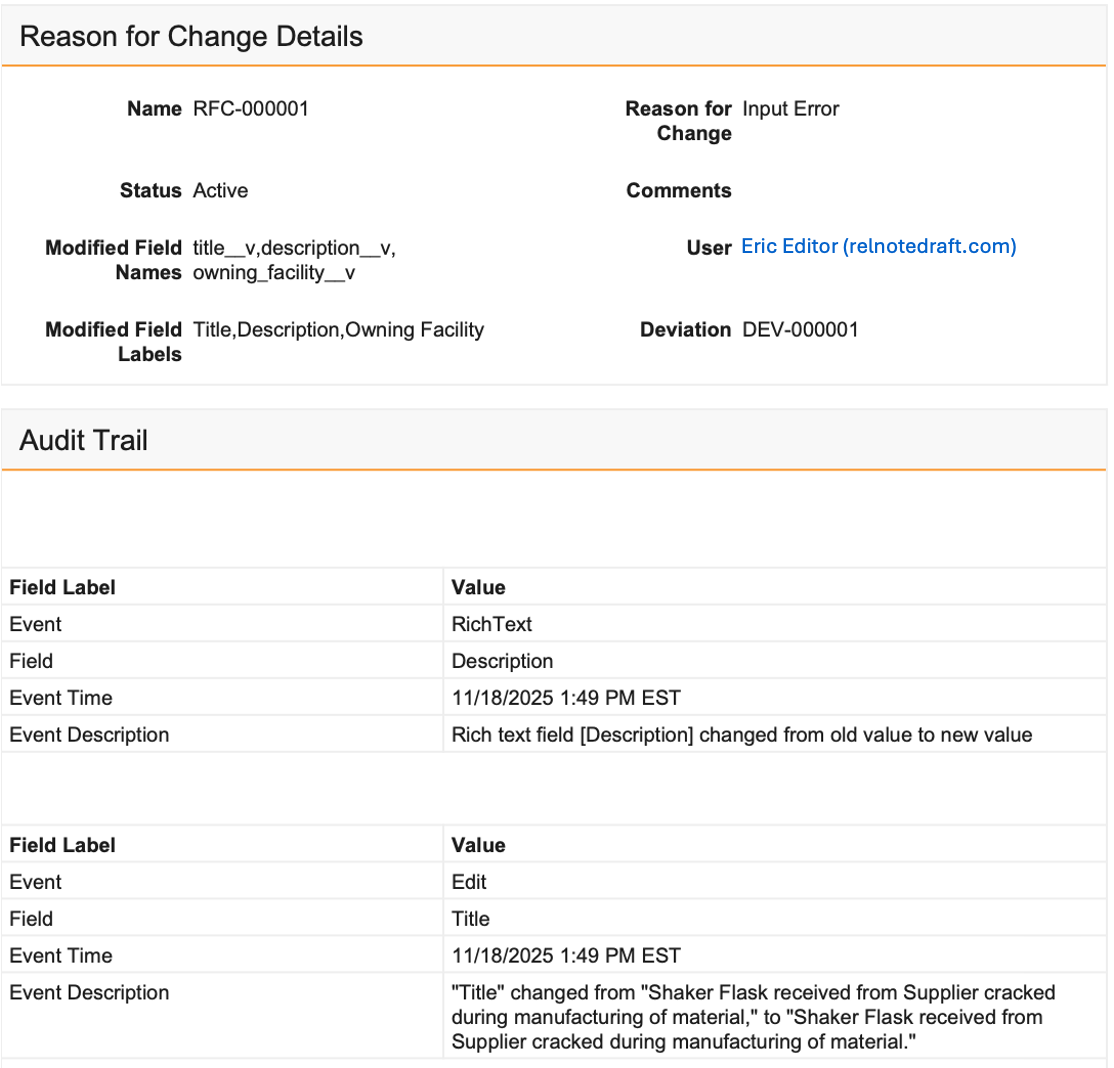Click the Rich text field changed description
This screenshot has width=1114, height=1068.
[741, 735]
